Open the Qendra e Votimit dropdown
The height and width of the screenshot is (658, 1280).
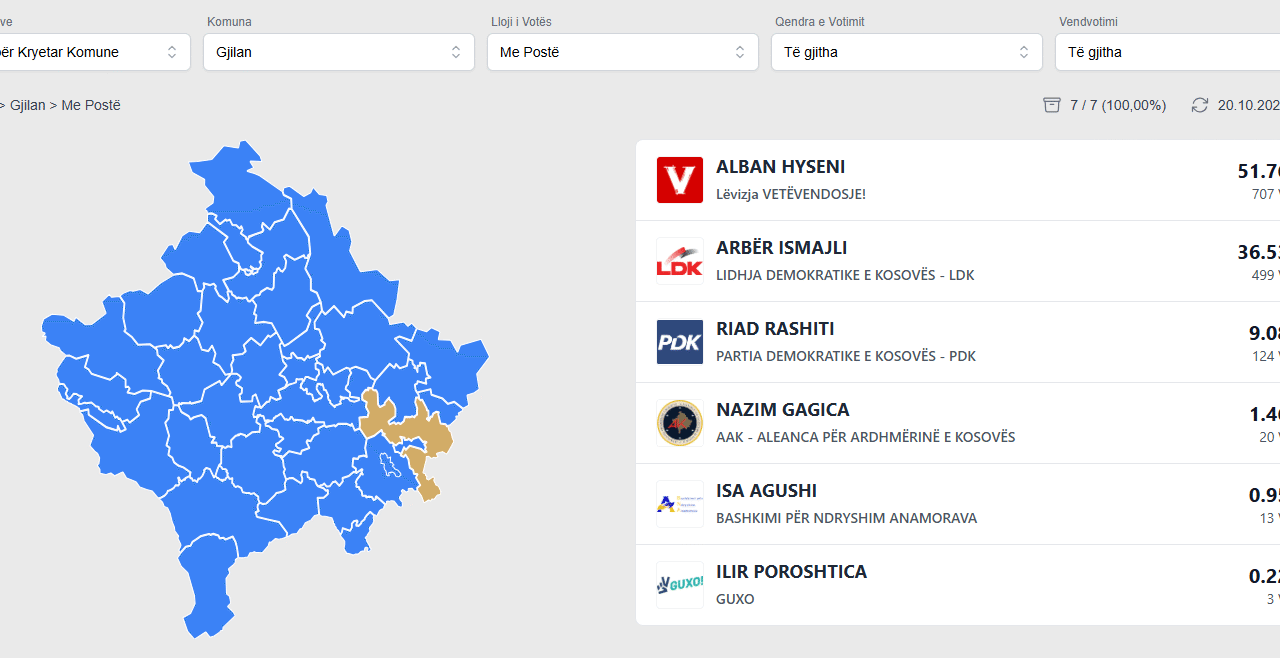pos(906,52)
